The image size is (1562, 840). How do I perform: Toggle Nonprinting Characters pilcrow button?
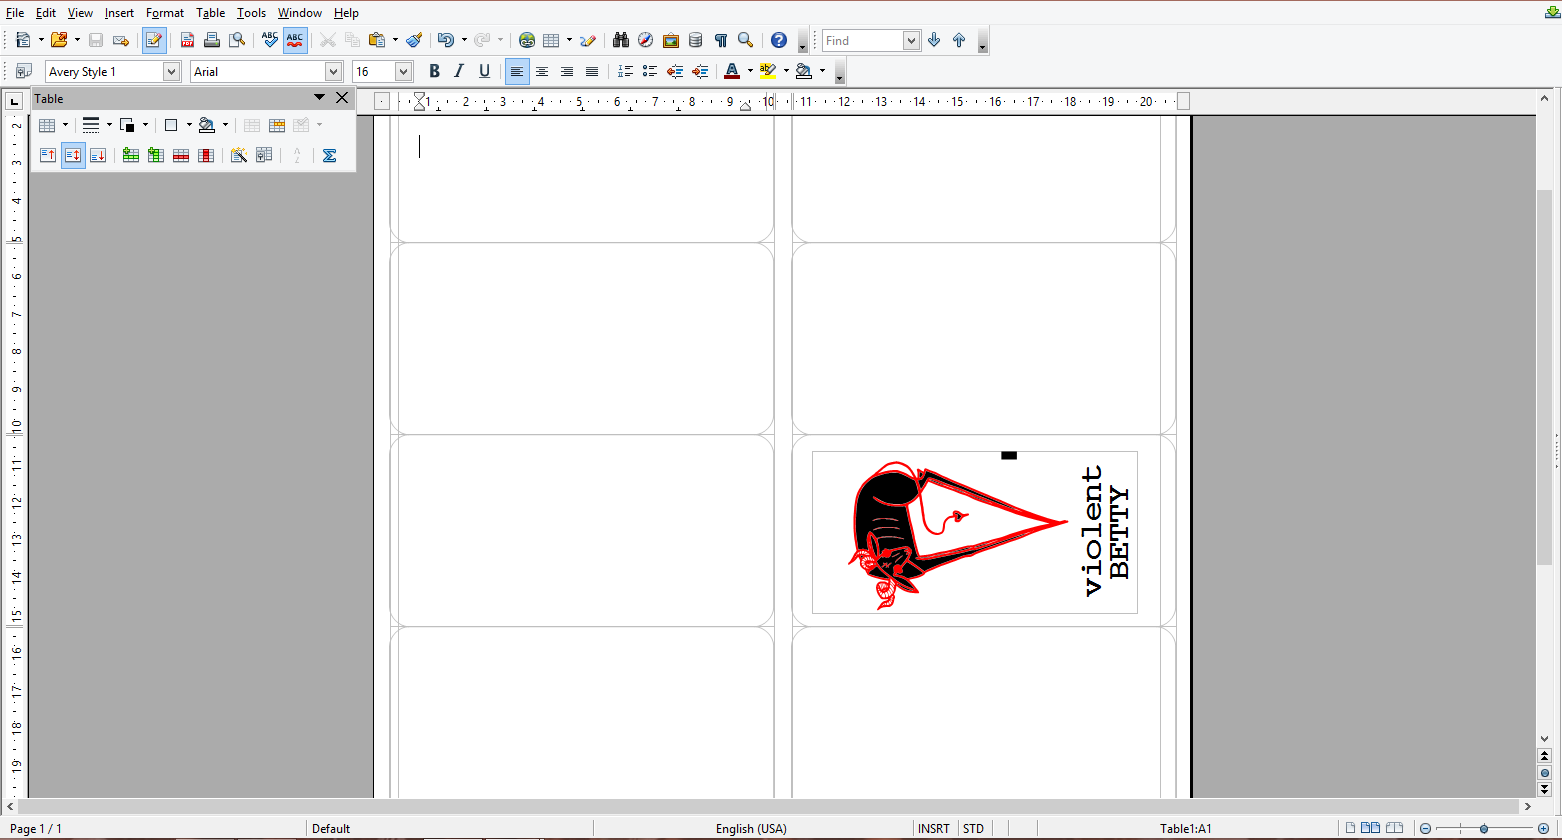point(720,40)
